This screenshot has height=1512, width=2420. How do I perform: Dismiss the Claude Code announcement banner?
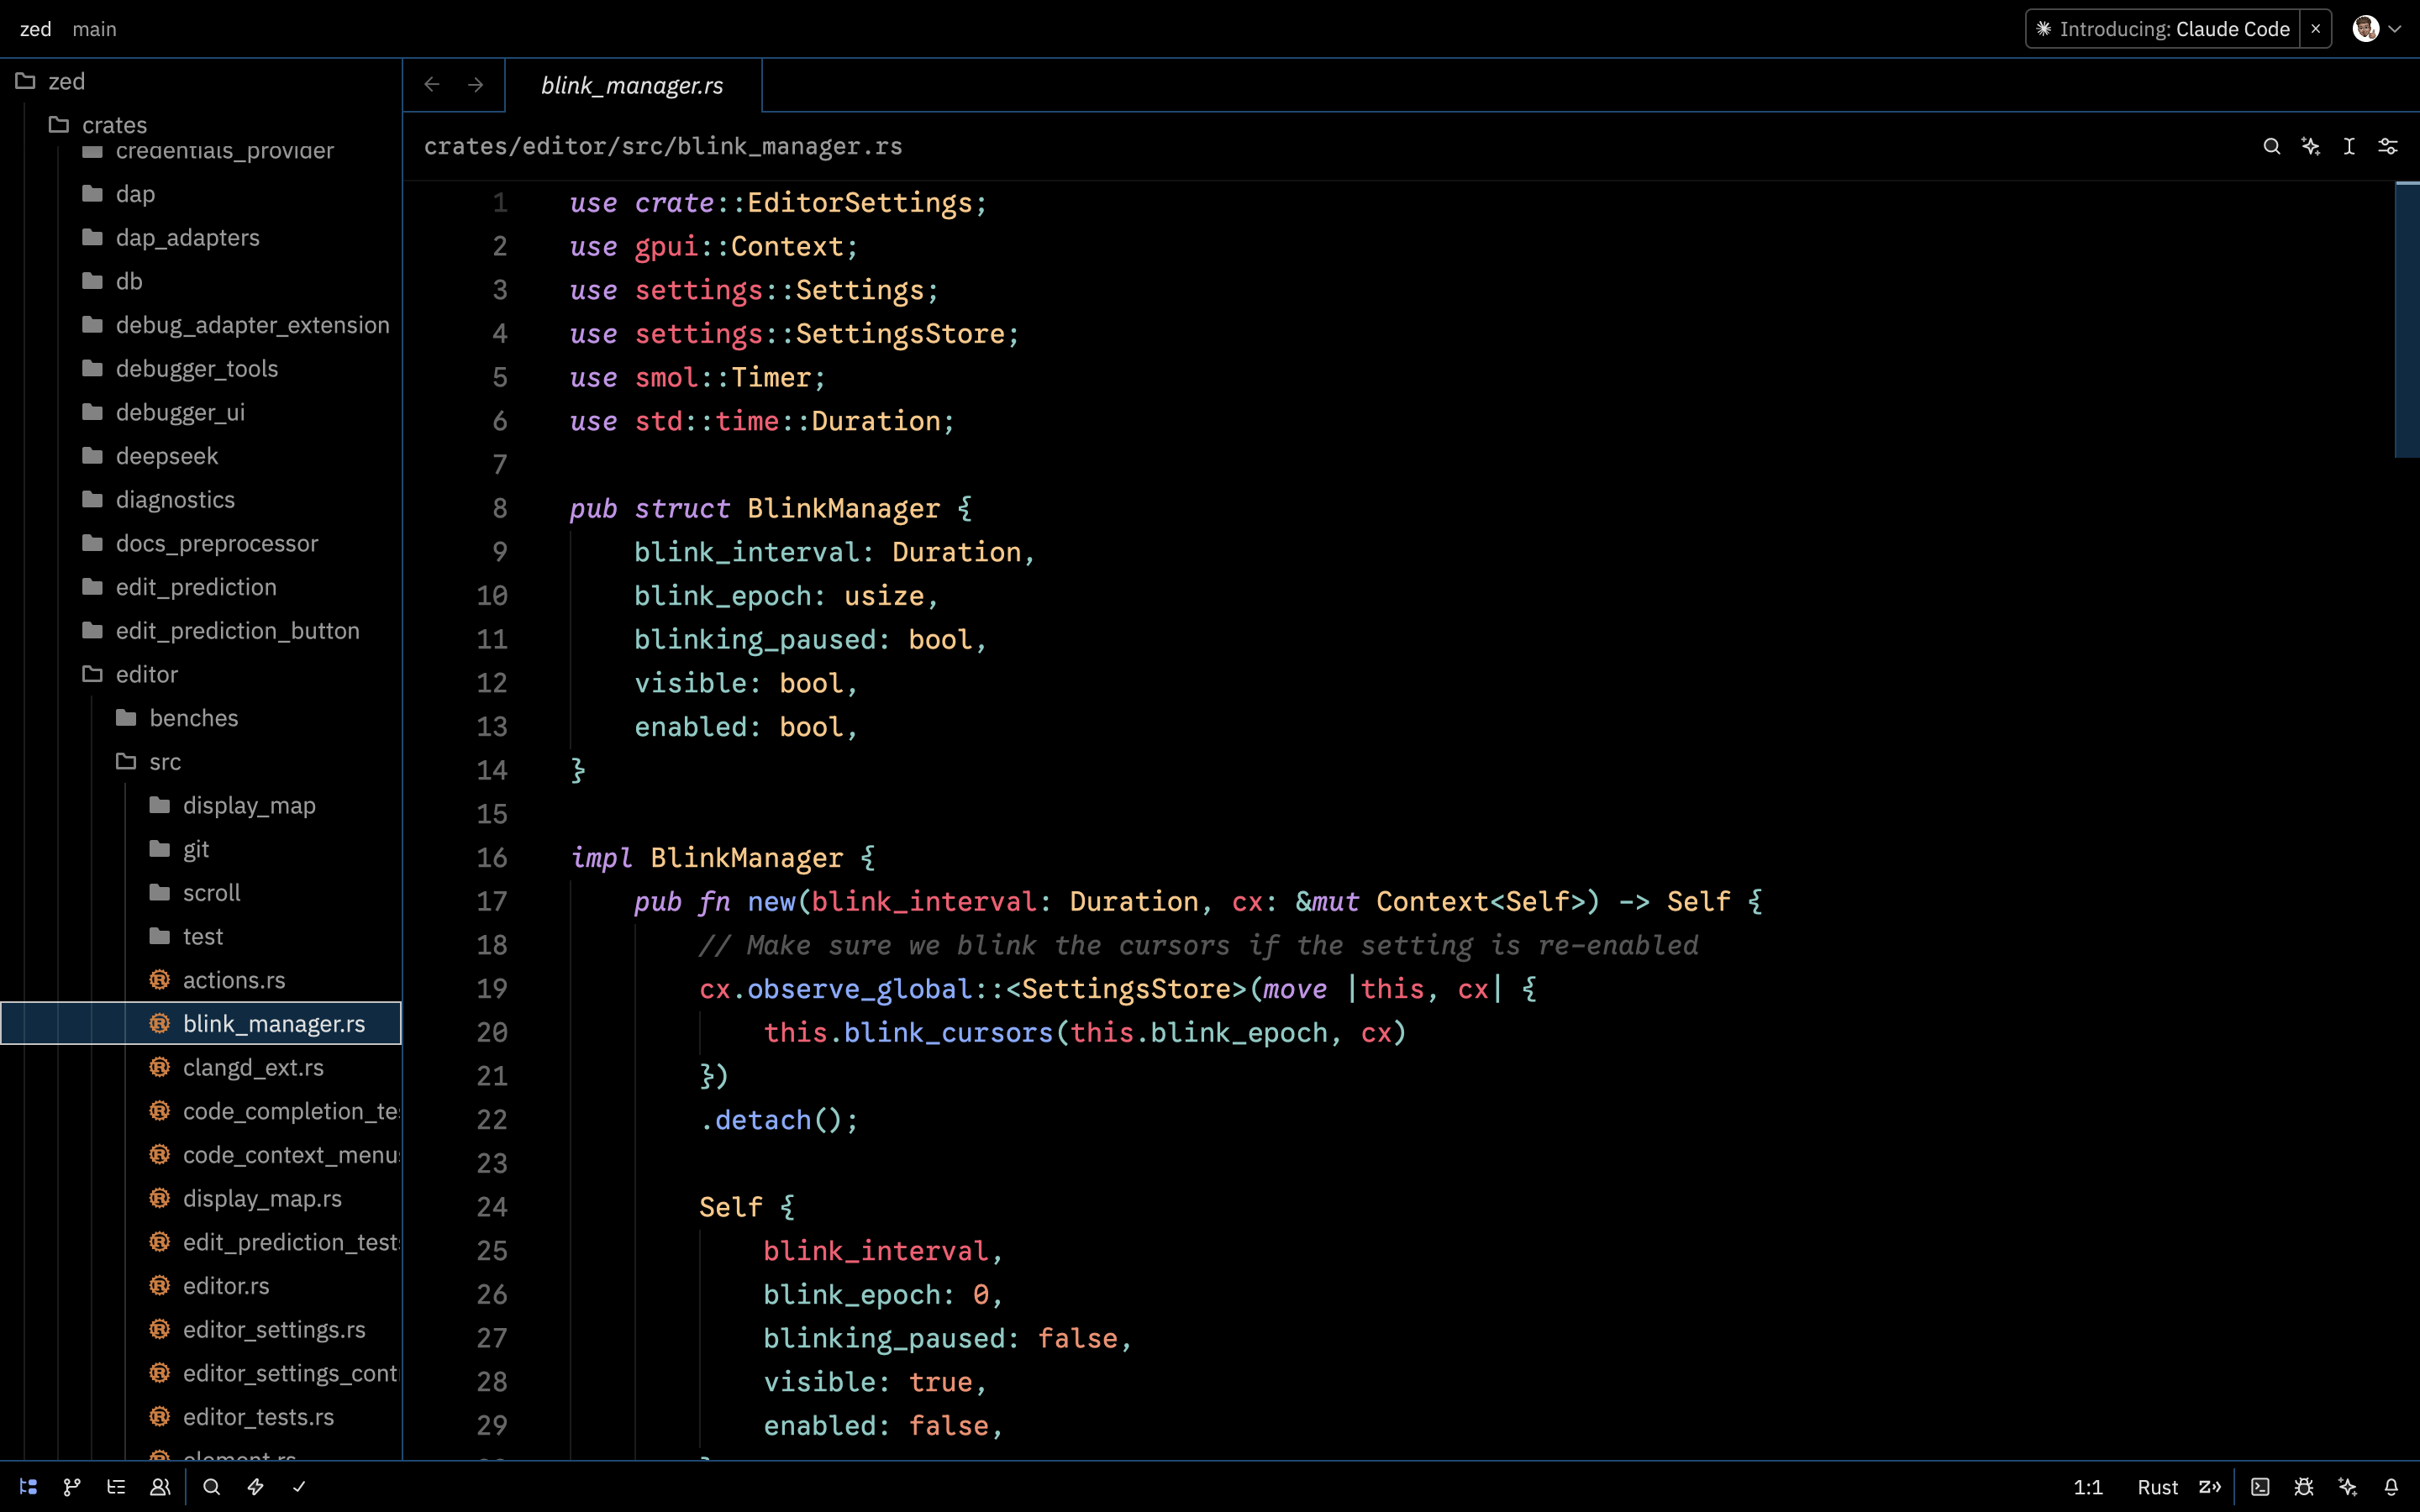[2315, 29]
